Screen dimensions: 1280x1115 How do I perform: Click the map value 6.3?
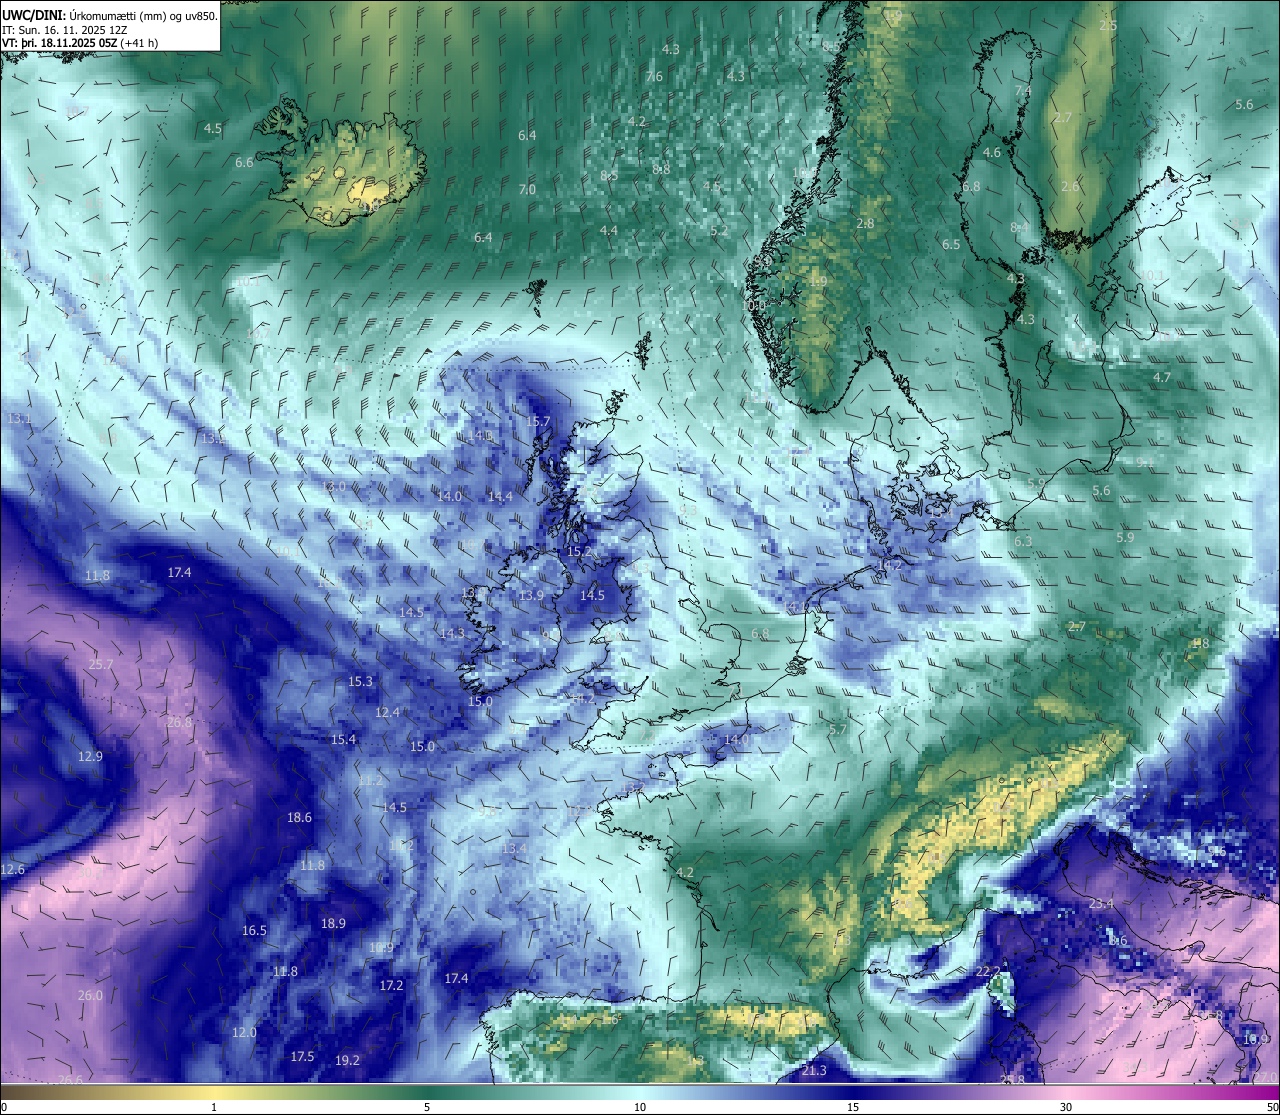tap(1023, 541)
